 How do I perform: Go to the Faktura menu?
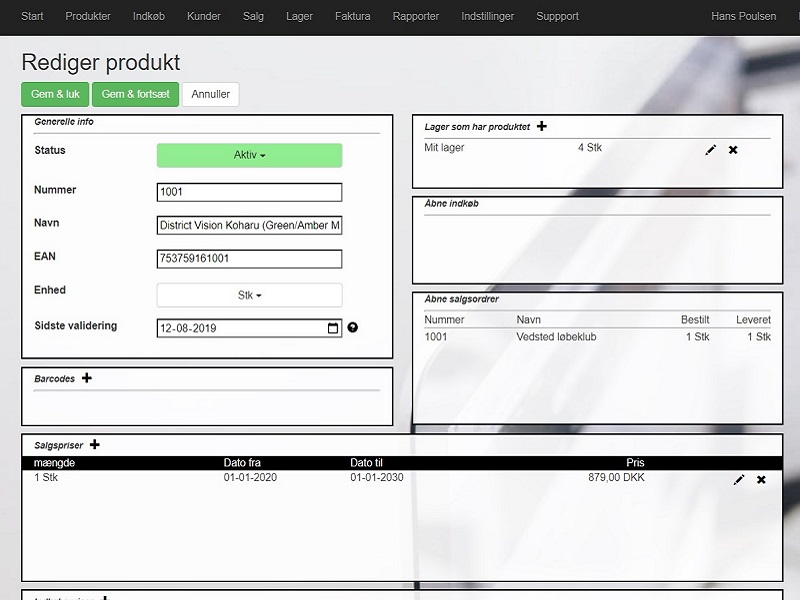click(x=353, y=16)
